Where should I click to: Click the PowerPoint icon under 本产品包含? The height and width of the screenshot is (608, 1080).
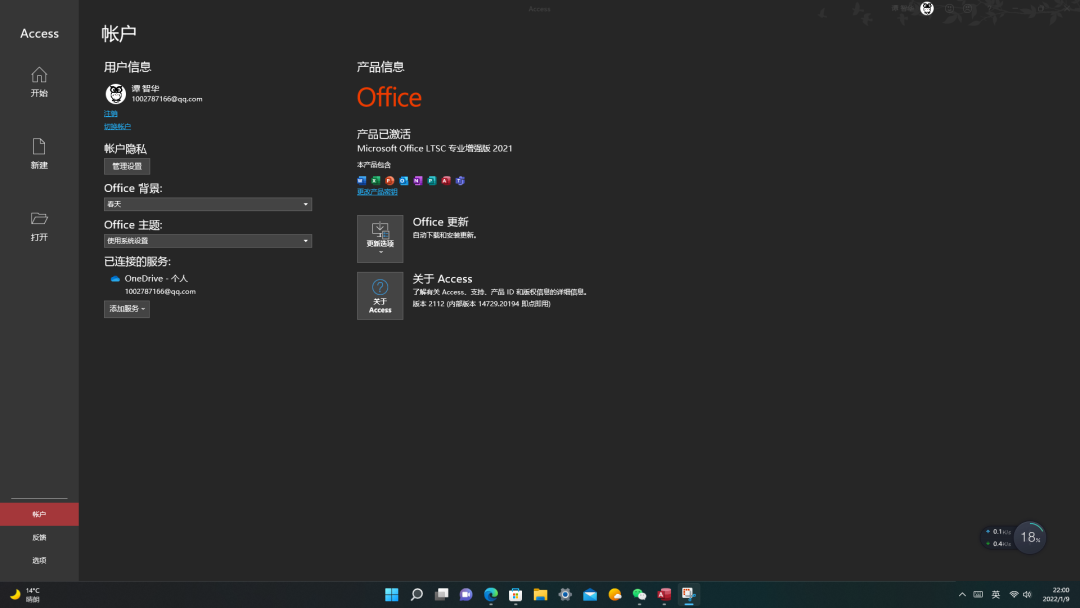pyautogui.click(x=389, y=181)
